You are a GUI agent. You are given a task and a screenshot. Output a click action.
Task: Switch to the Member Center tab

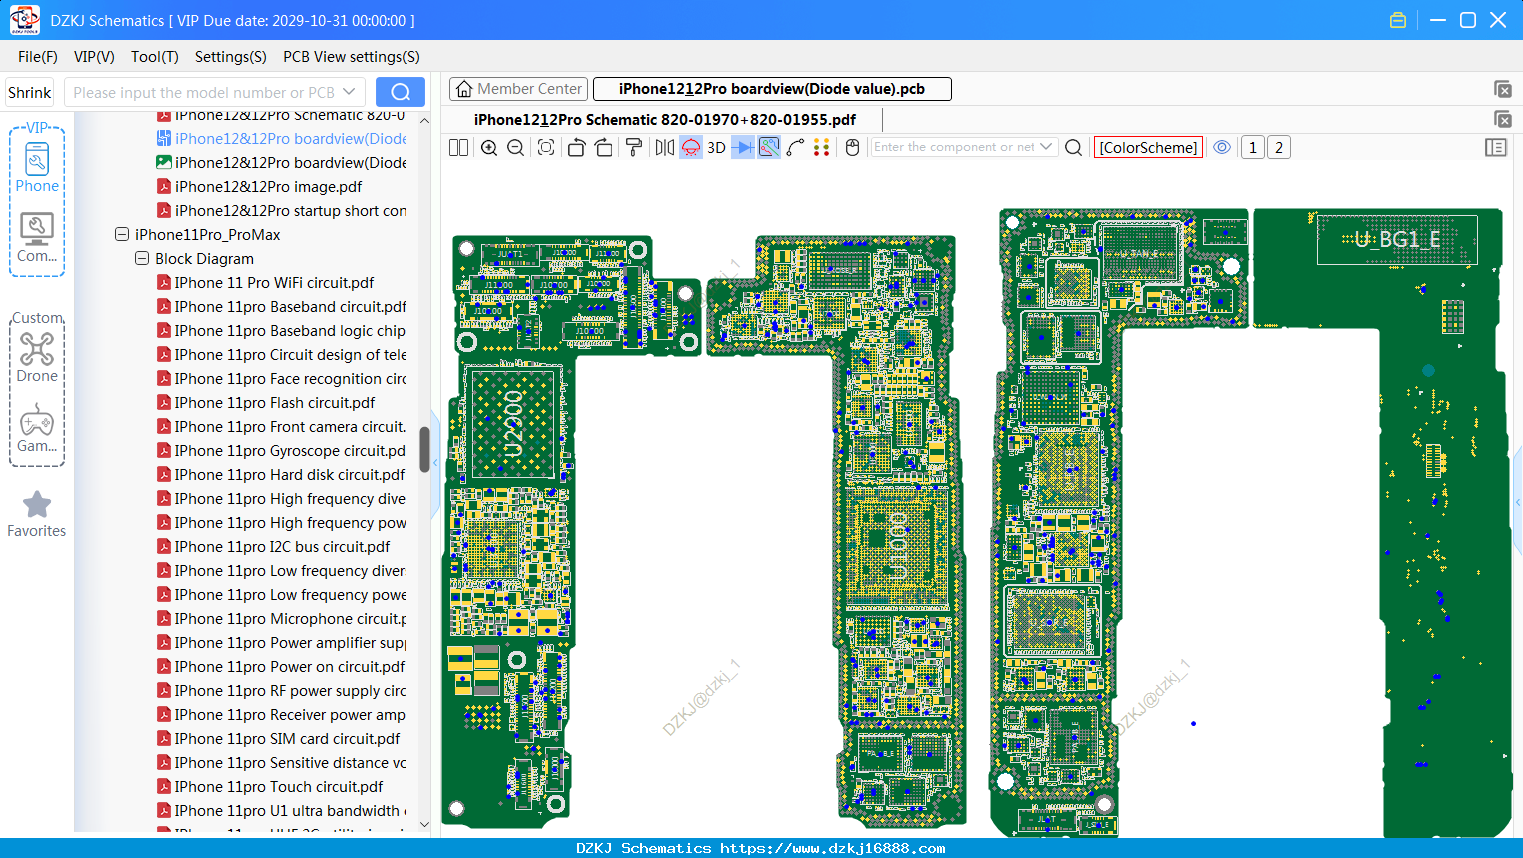[x=519, y=89]
